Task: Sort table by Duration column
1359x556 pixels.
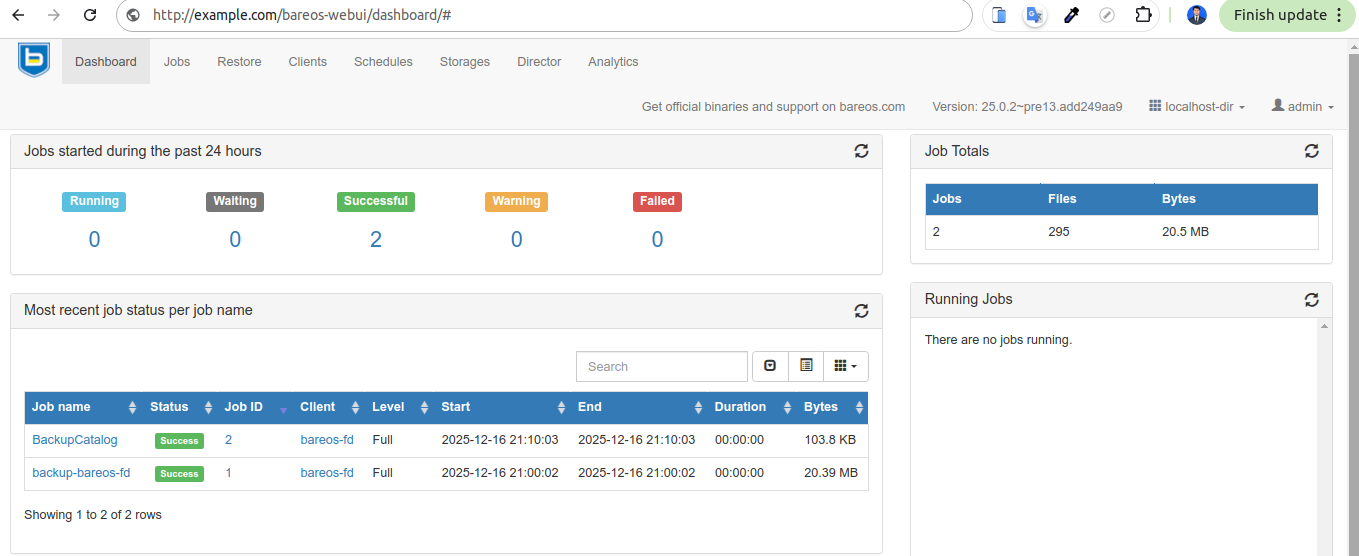Action: click(x=752, y=407)
